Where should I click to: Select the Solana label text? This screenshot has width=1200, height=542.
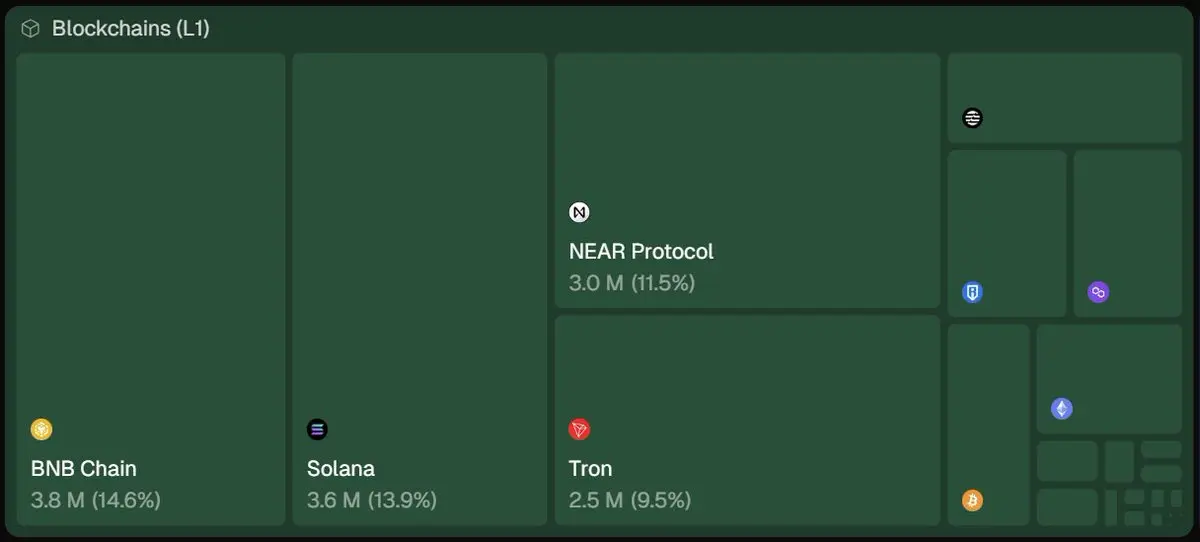pyautogui.click(x=341, y=468)
